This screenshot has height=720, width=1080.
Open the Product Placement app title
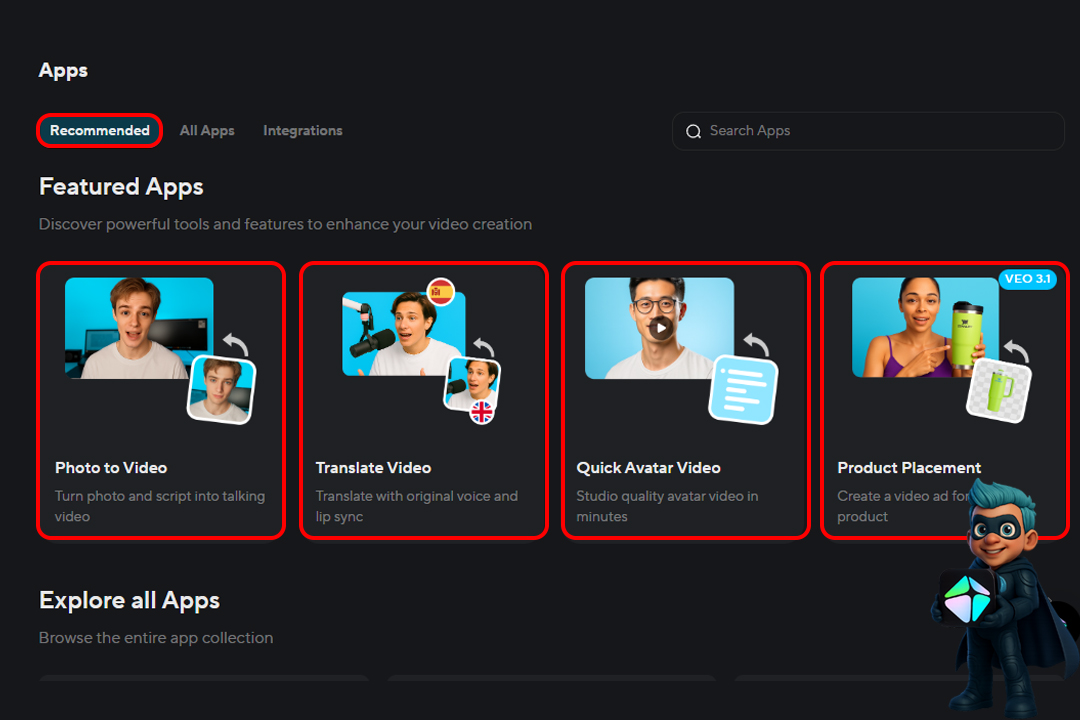909,468
